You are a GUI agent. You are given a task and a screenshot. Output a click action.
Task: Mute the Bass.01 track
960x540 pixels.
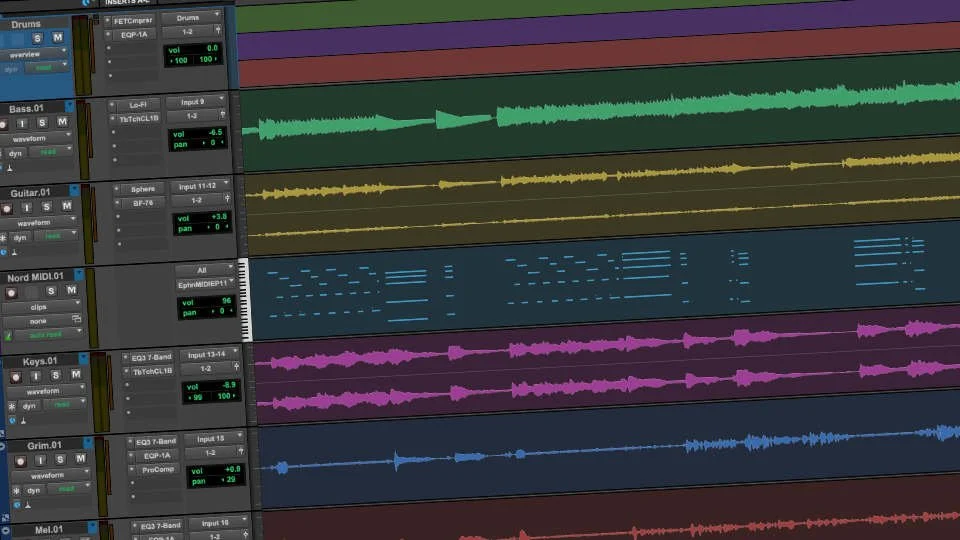tap(62, 122)
